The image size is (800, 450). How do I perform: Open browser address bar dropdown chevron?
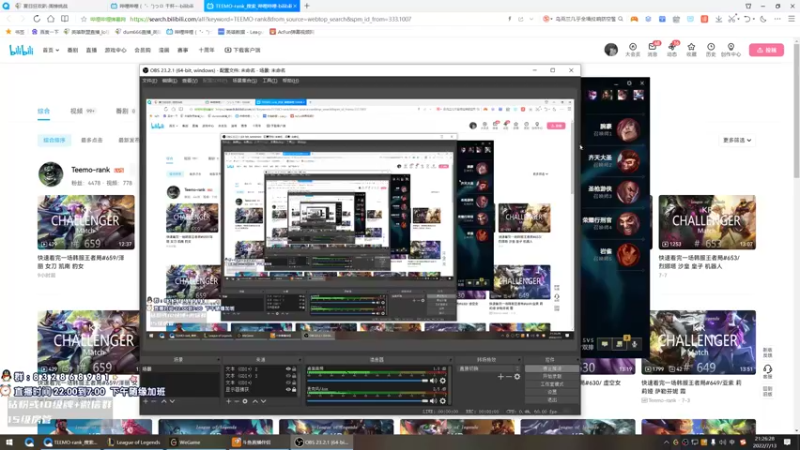tap(531, 19)
